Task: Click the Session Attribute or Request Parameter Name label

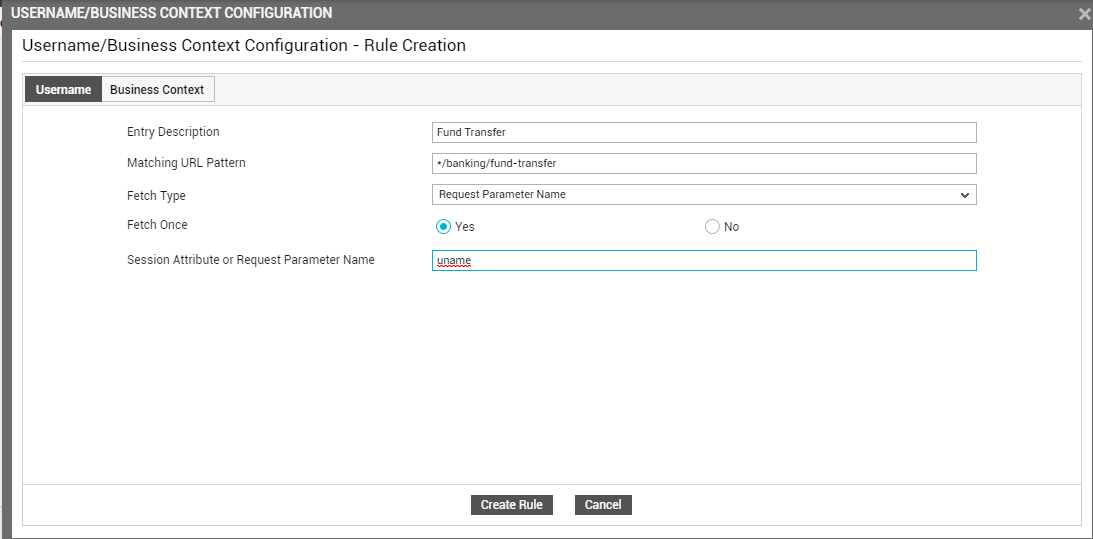Action: pos(251,259)
